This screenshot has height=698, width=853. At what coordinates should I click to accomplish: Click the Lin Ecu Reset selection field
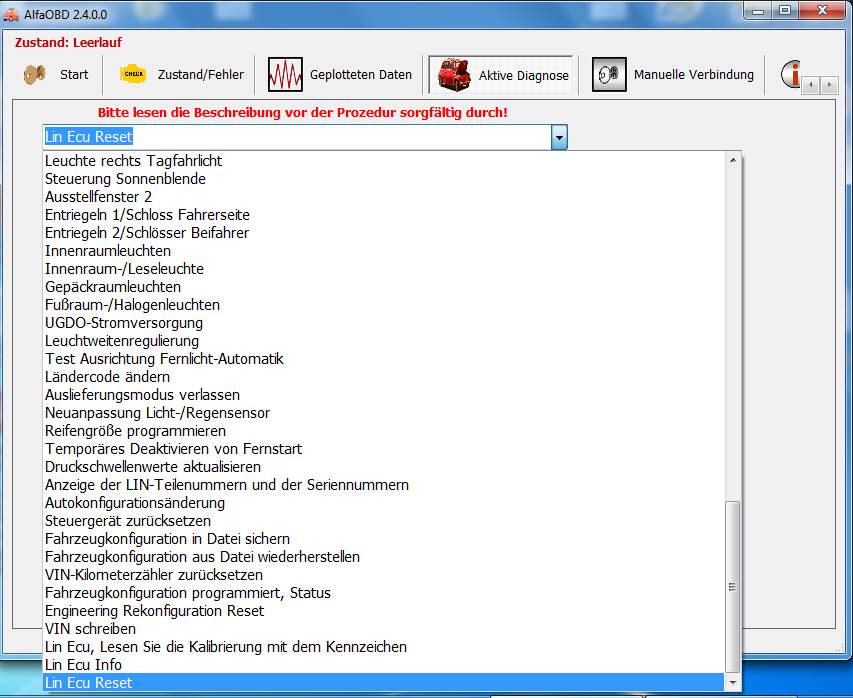tap(296, 137)
